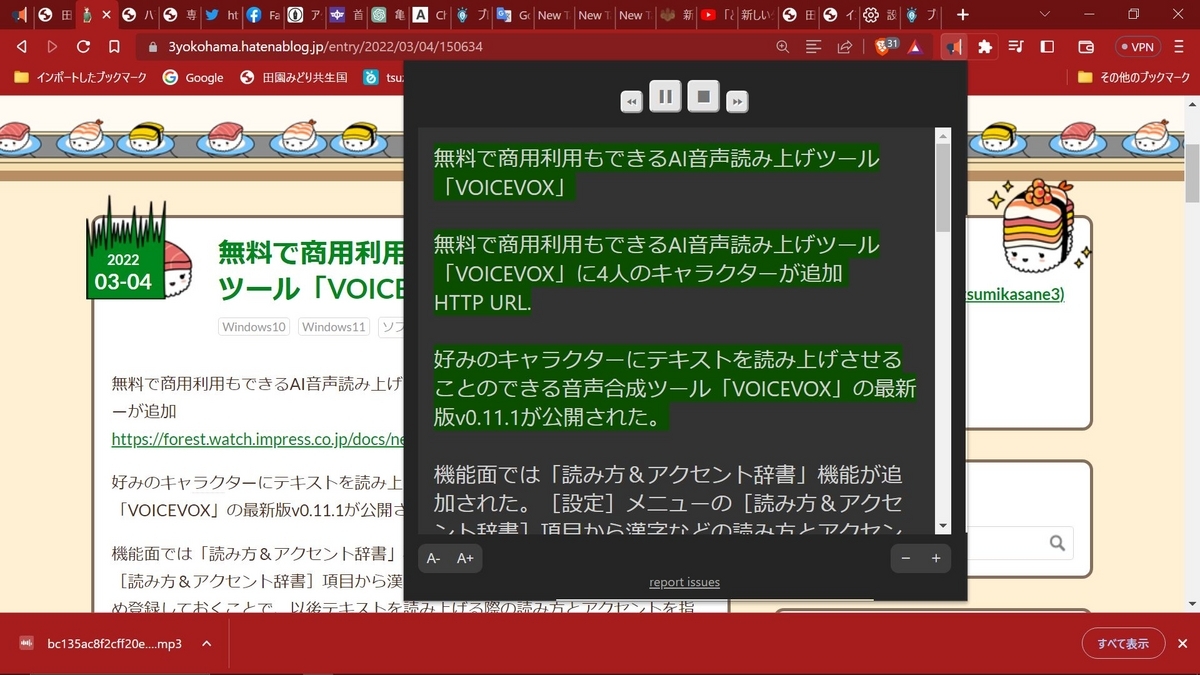1200x675 pixels.
Task: Click the share page icon in address bar
Action: (845, 46)
